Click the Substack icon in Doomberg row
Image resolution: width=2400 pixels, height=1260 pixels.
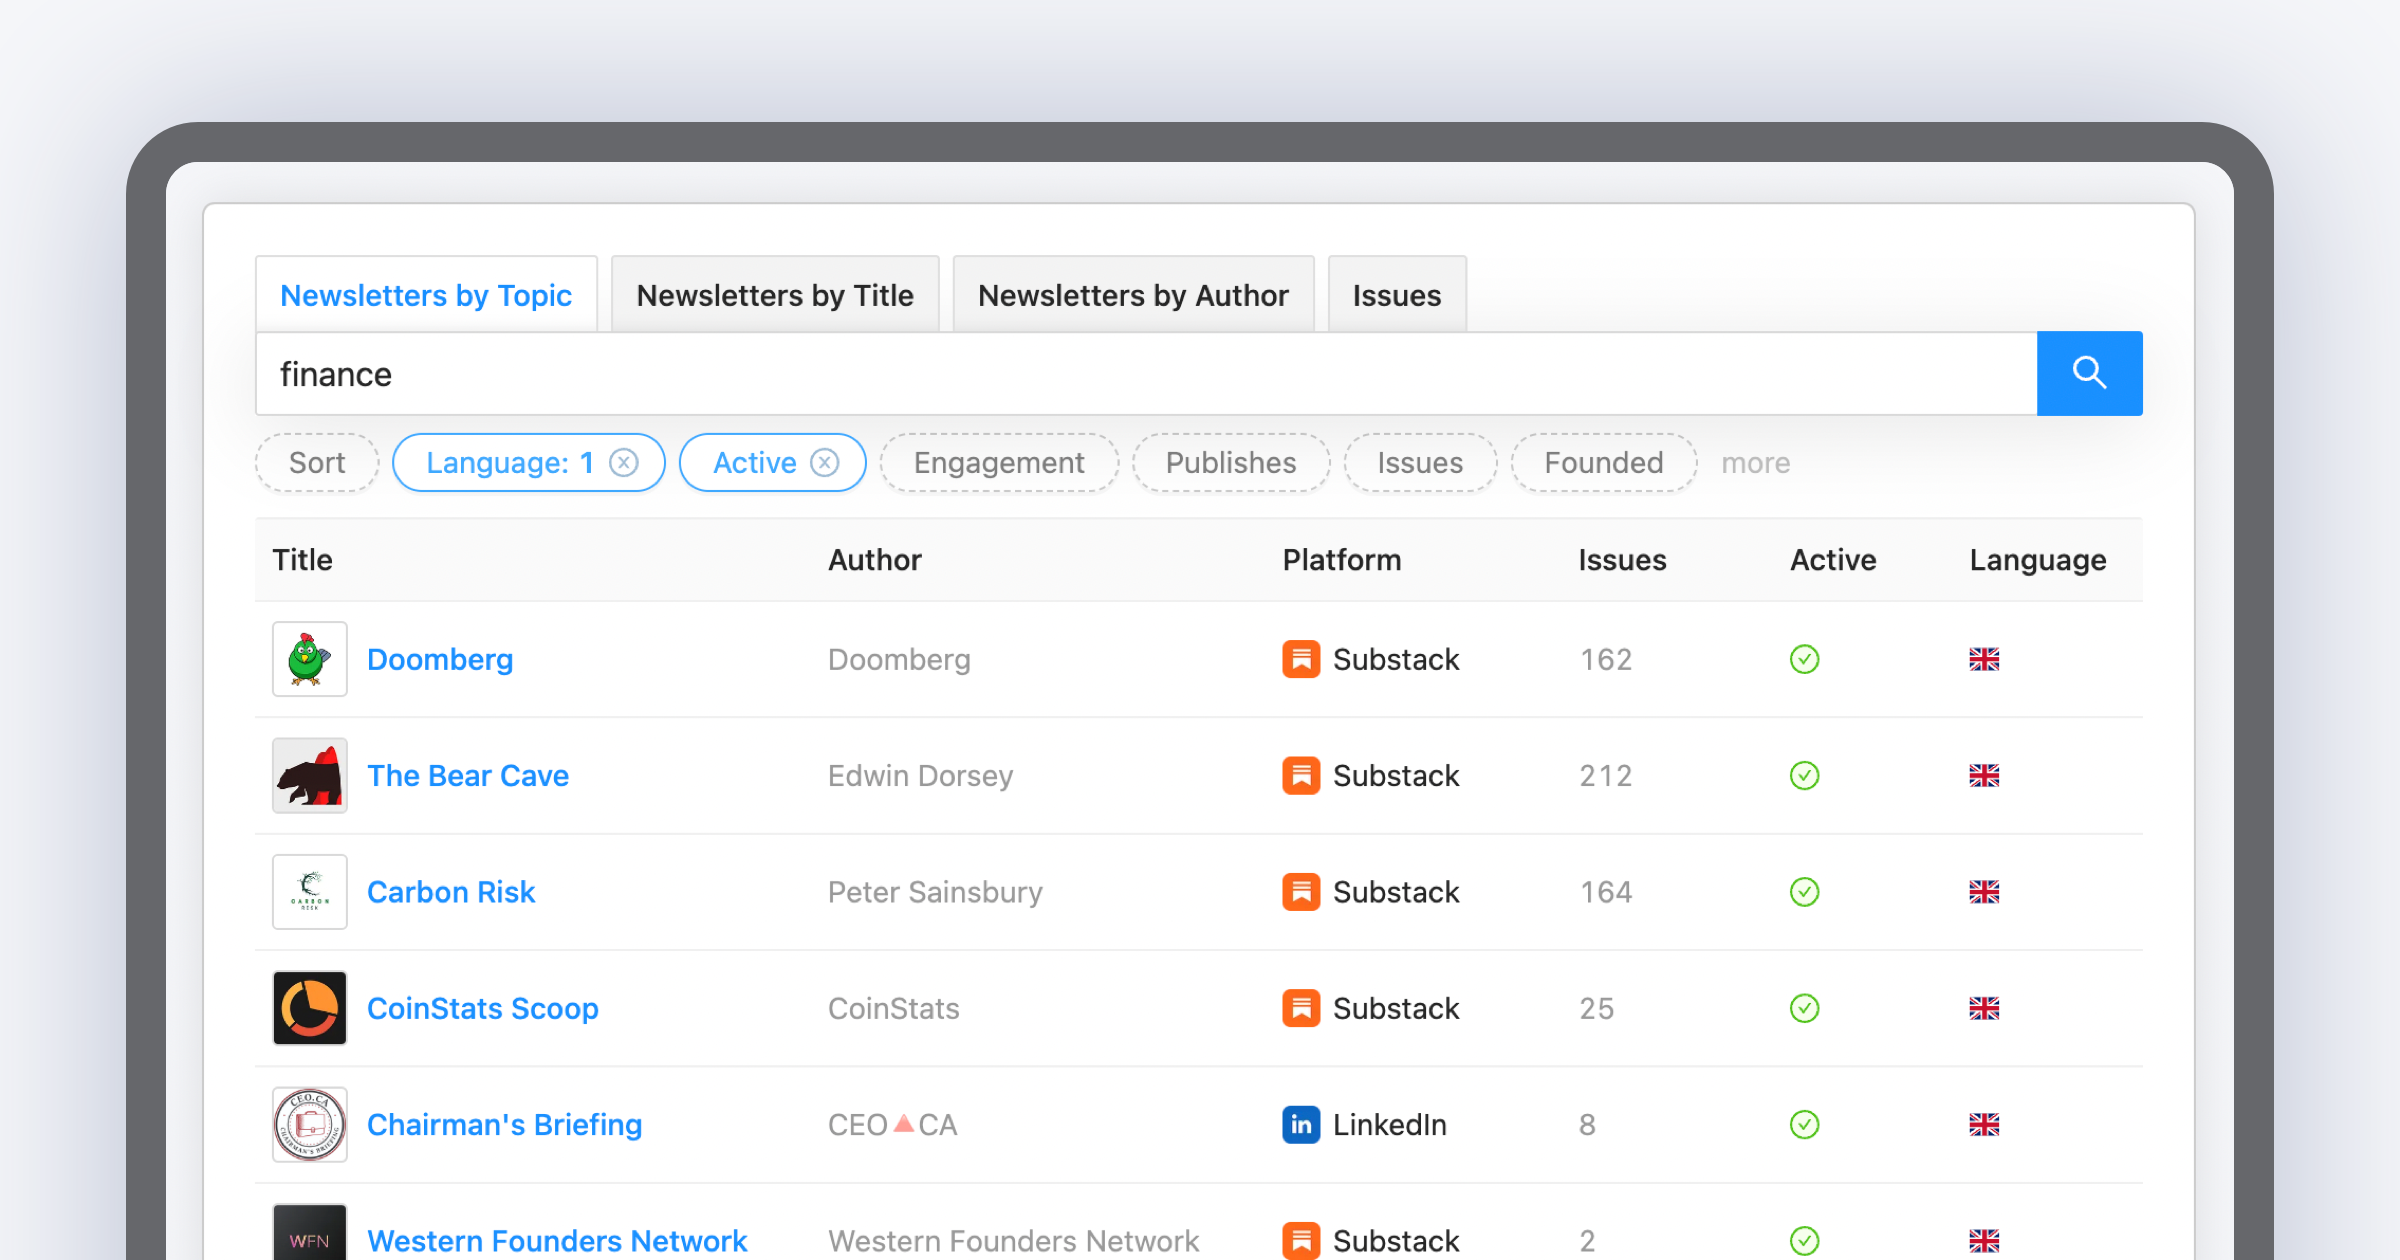[1301, 659]
